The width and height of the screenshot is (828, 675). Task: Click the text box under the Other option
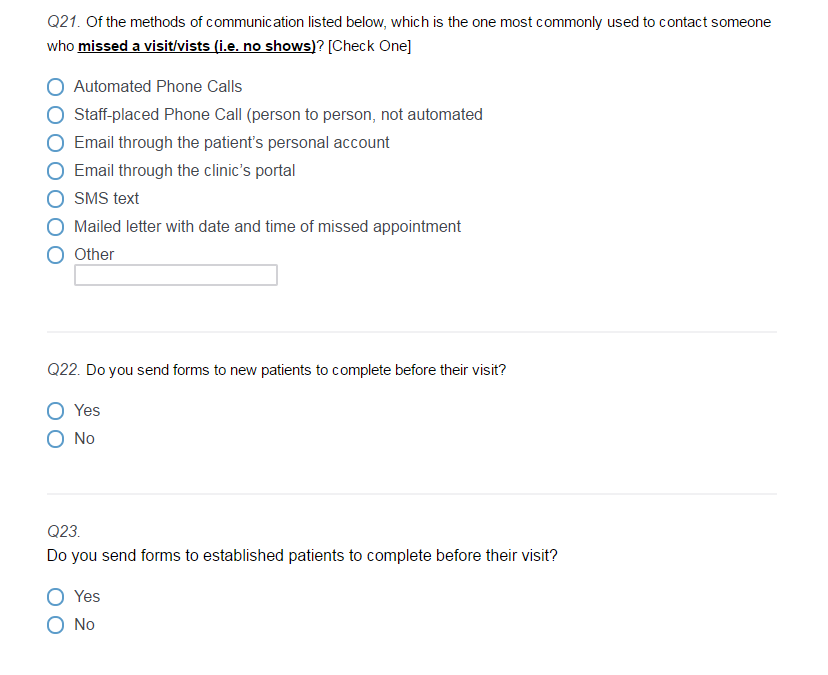[x=176, y=275]
